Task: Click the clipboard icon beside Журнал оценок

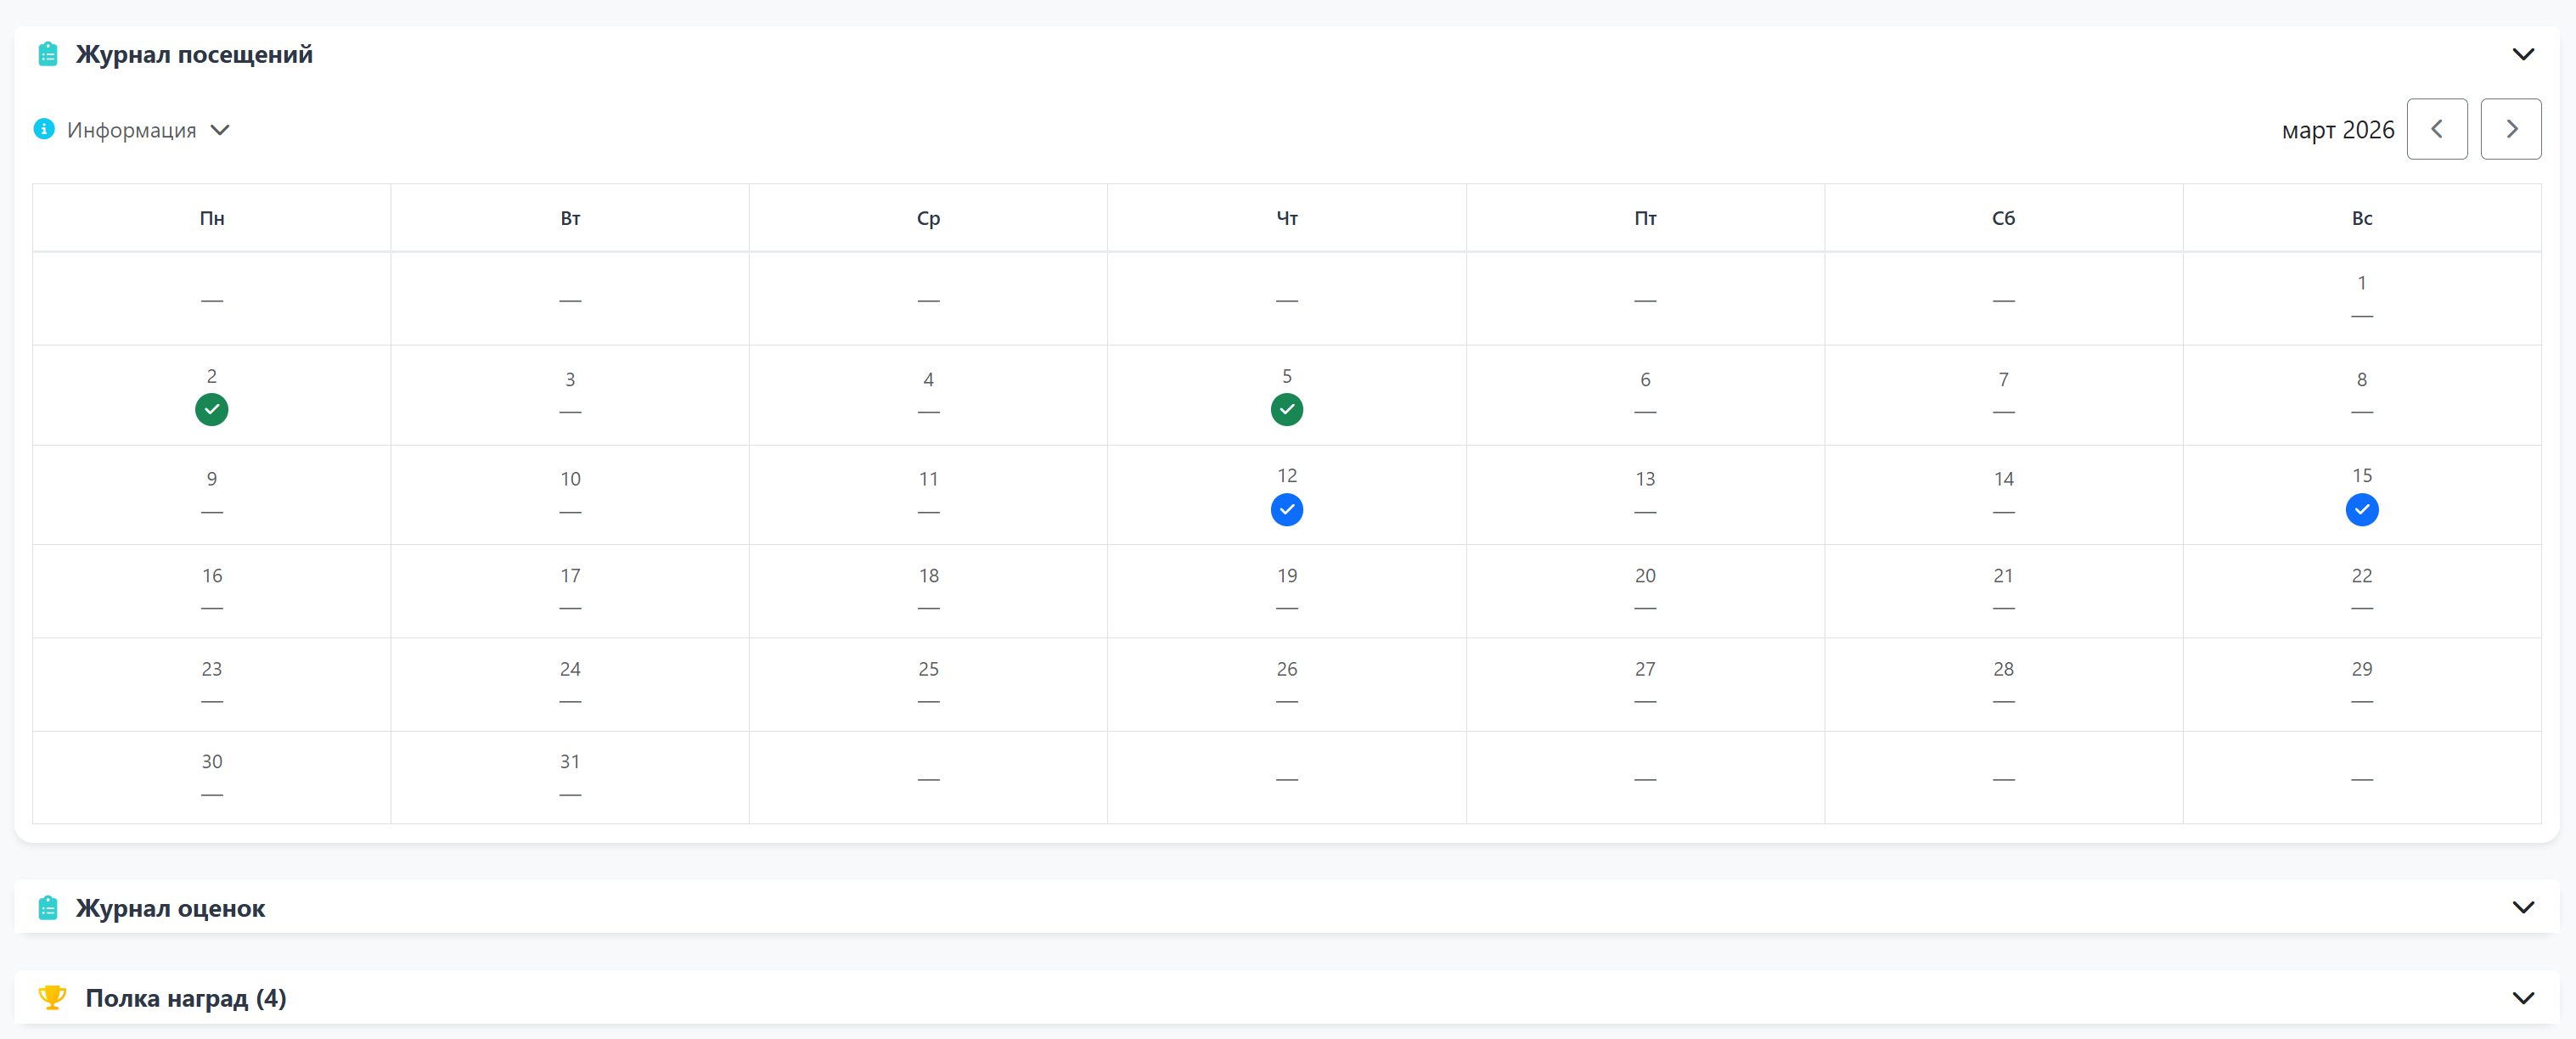Action: pyautogui.click(x=47, y=908)
